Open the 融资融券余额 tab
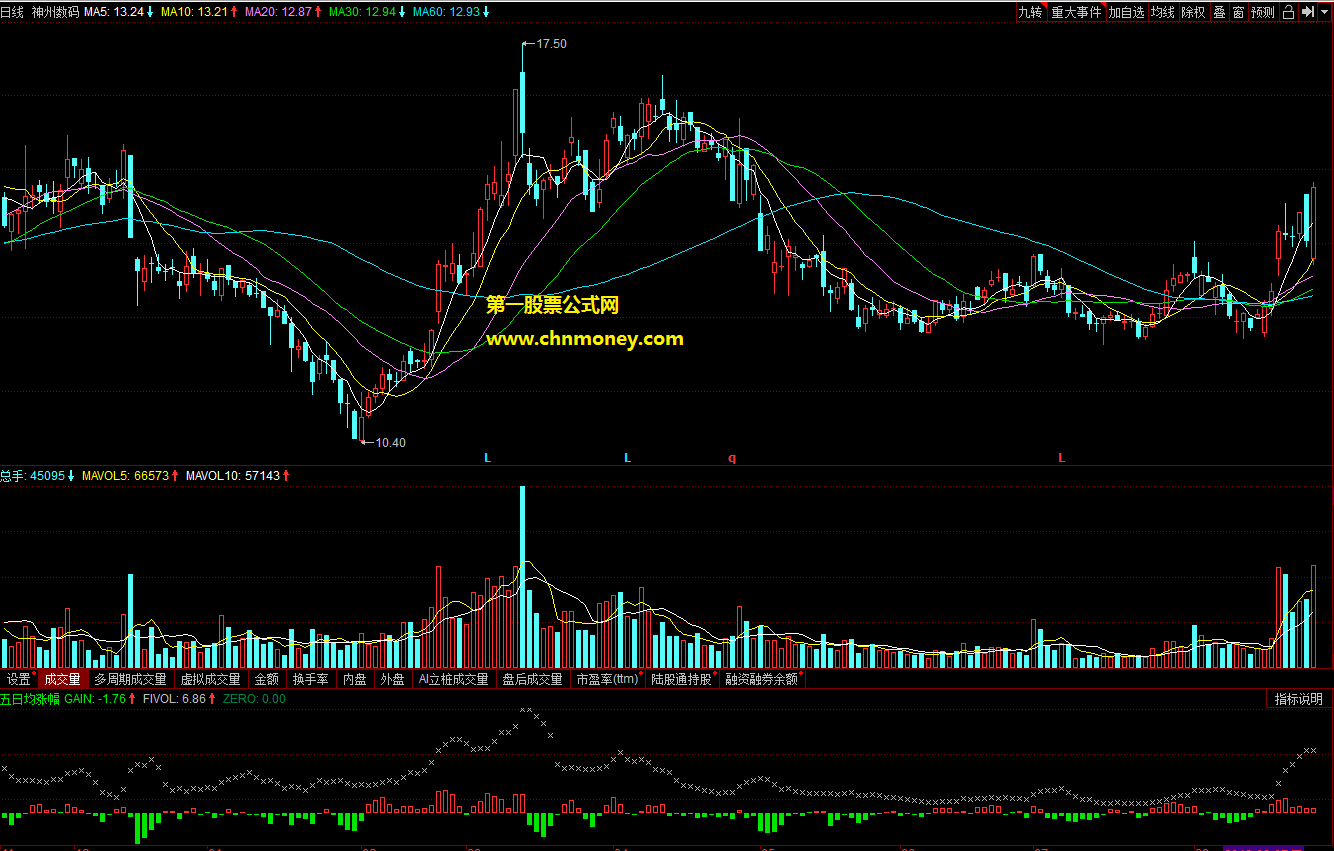1334x851 pixels. coord(763,679)
